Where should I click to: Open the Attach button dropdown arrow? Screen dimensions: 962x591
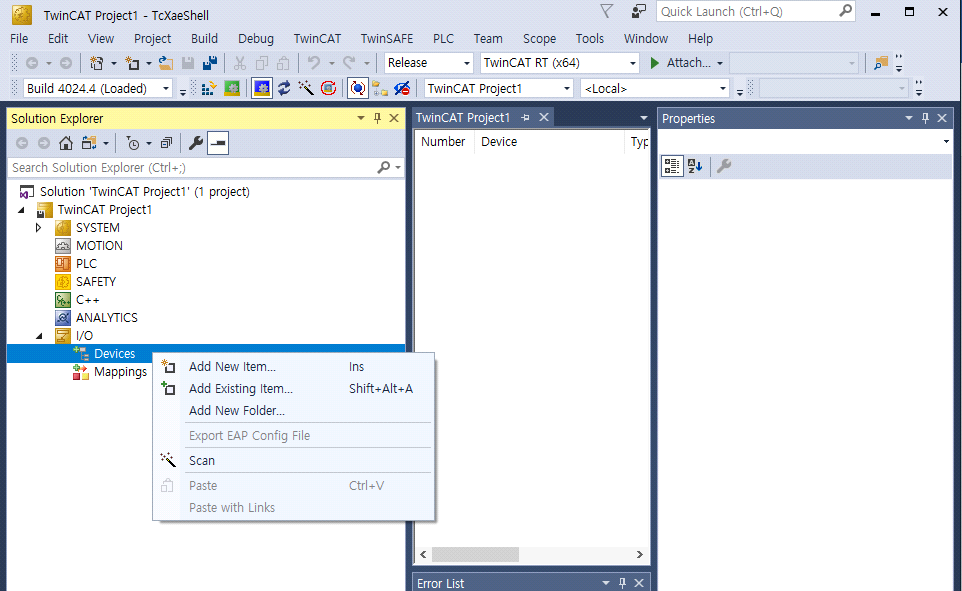pos(720,63)
